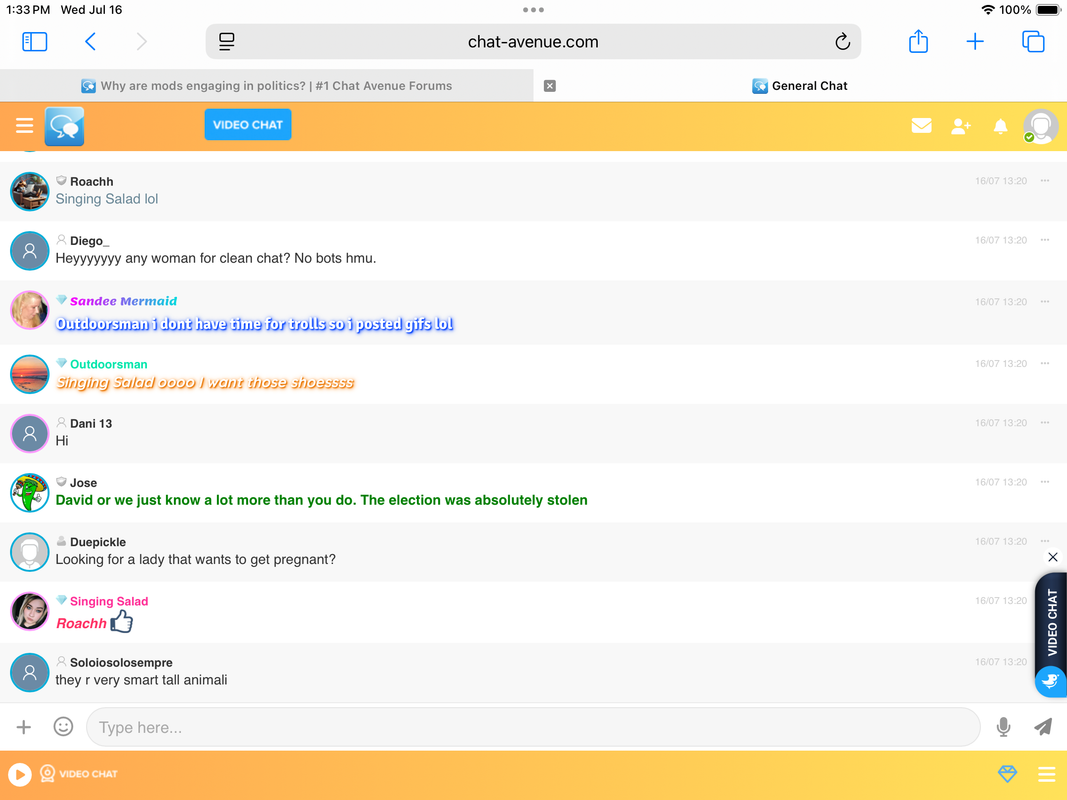Screen dimensions: 1067x800
Task: Open Diego_'s default avatar
Action: [x=30, y=251]
